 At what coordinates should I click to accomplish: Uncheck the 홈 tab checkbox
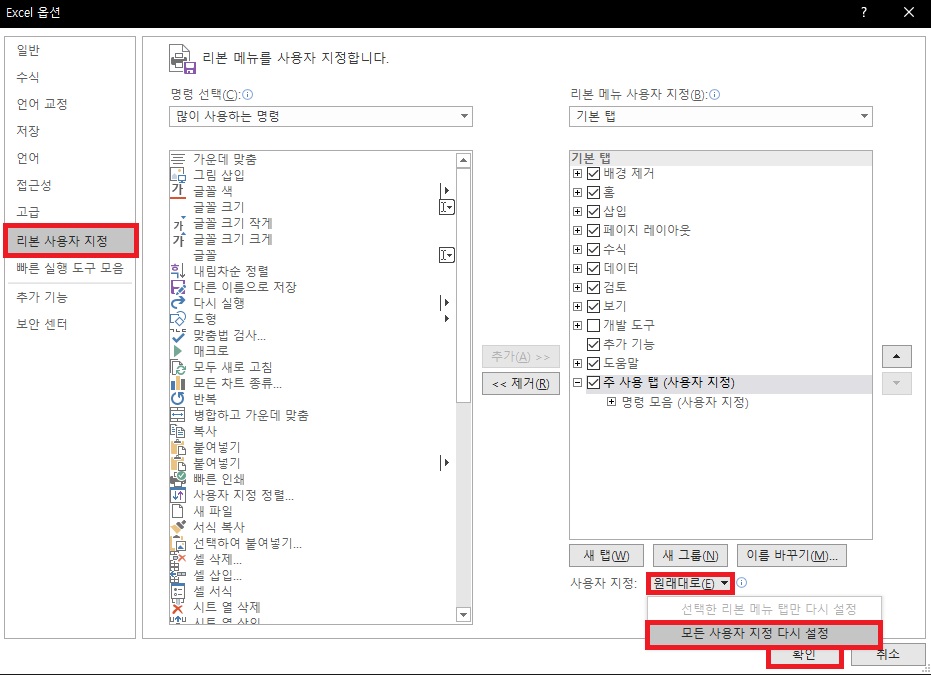click(593, 192)
